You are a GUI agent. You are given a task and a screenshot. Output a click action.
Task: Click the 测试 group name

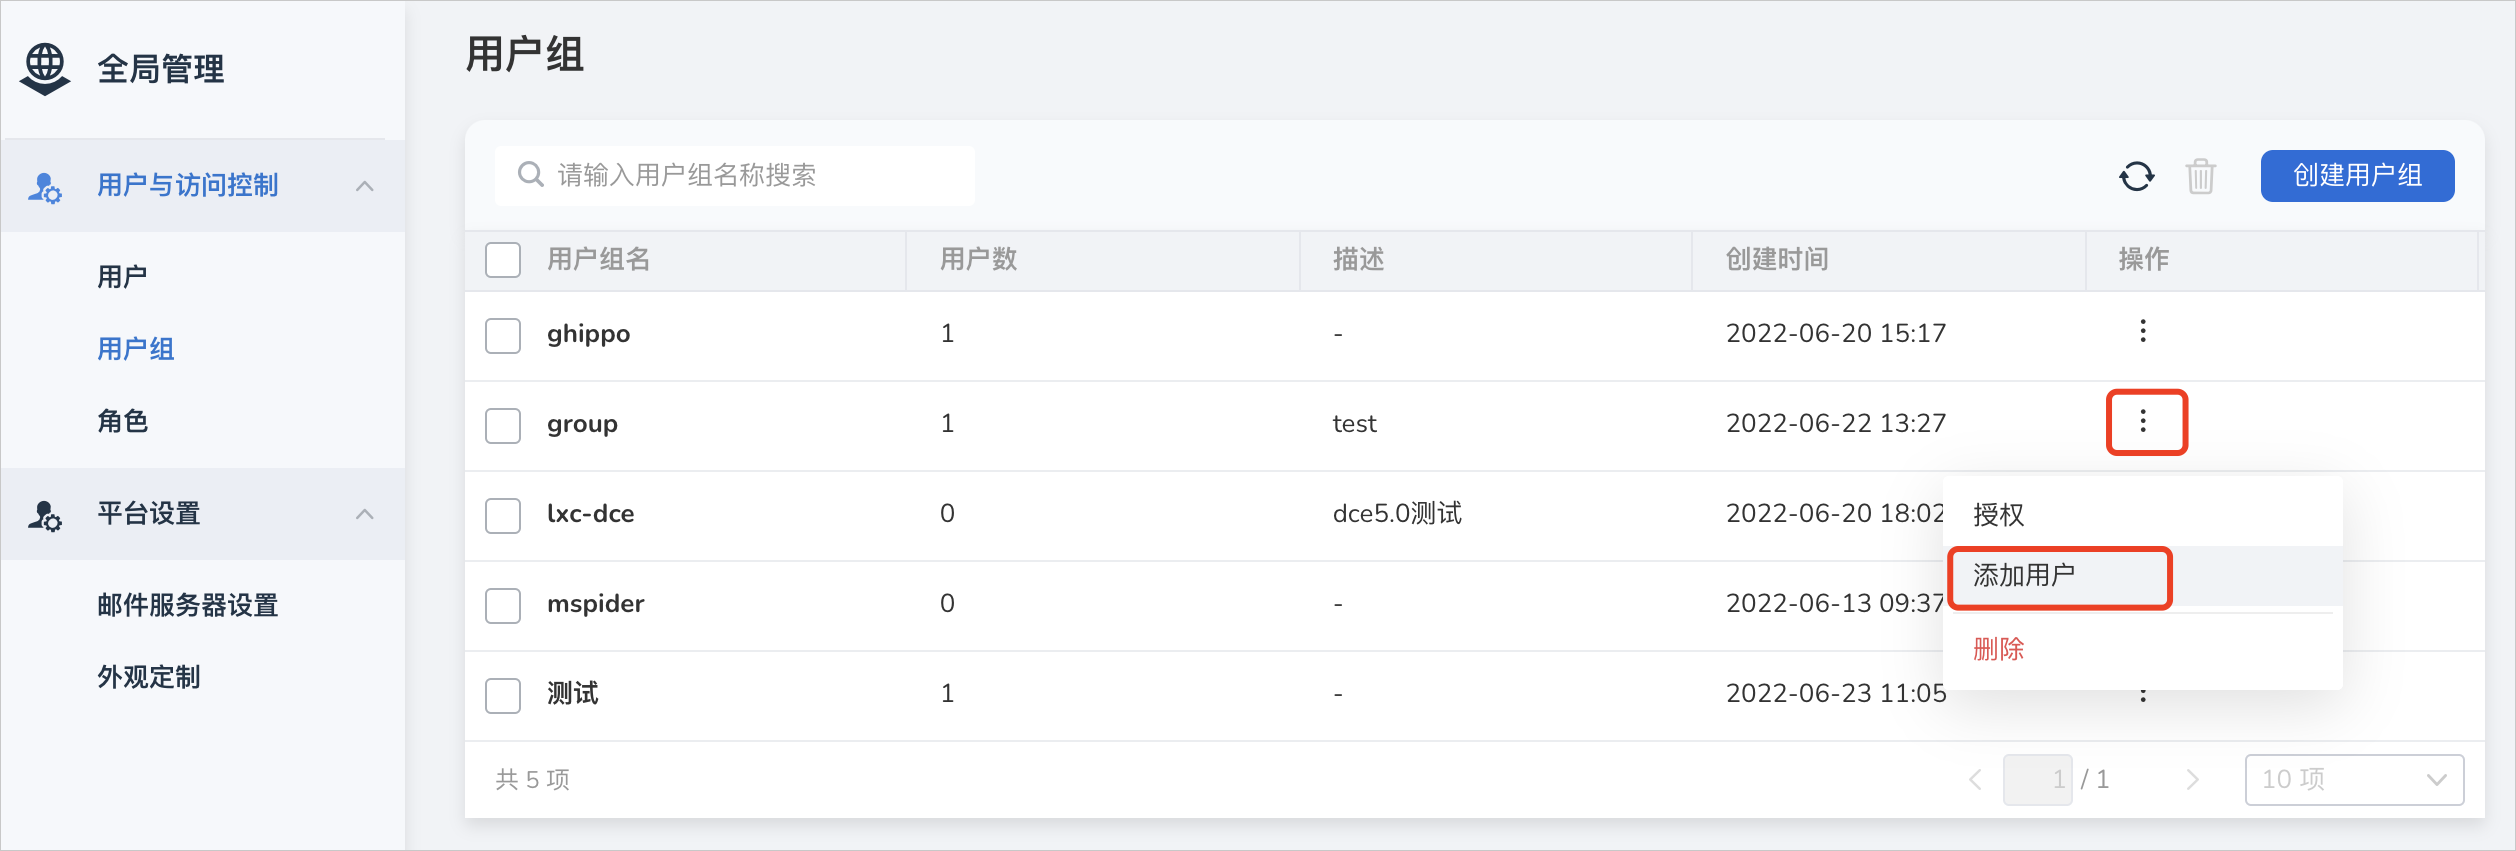(x=572, y=693)
